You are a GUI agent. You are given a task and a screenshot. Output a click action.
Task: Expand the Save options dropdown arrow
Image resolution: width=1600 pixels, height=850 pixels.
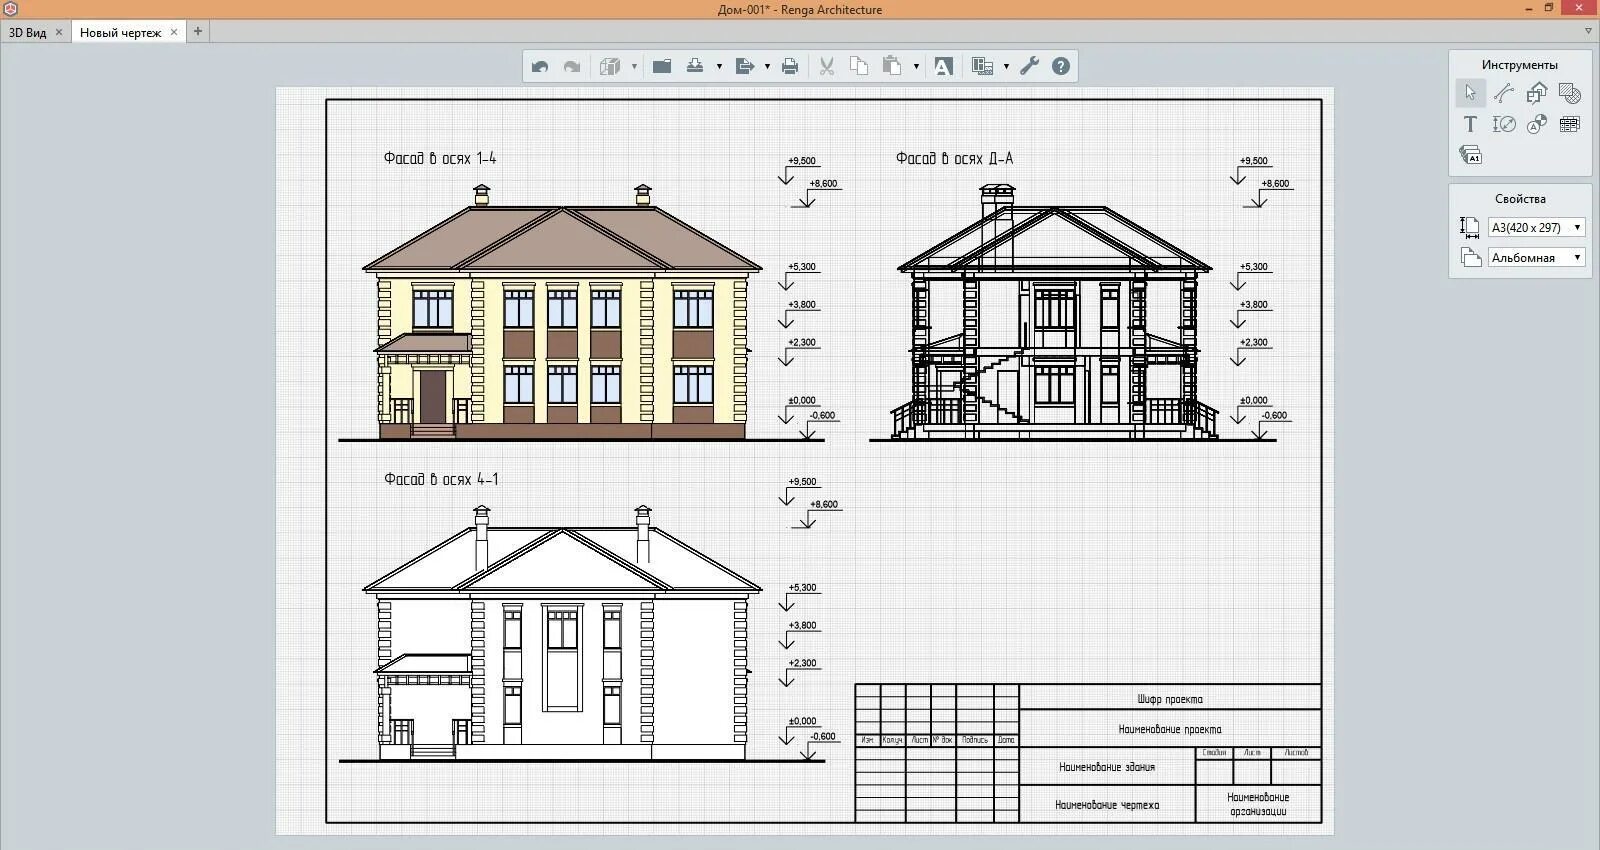click(719, 67)
